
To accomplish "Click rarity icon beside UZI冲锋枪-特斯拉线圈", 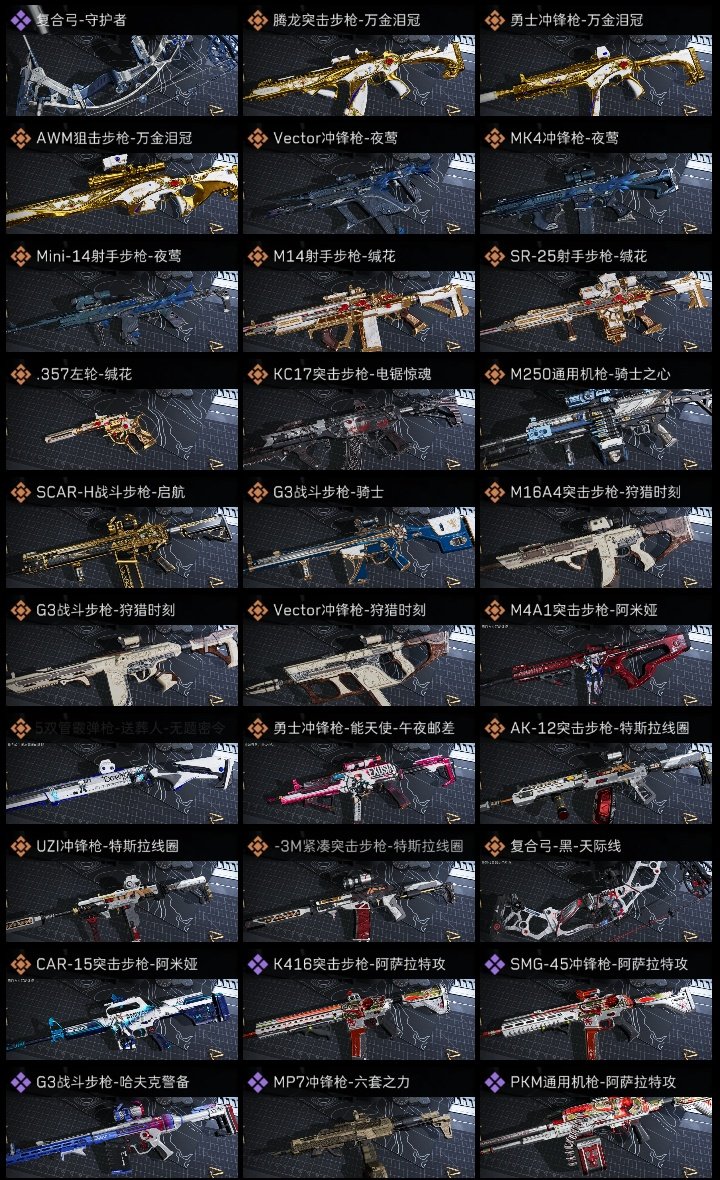I will [x=20, y=846].
